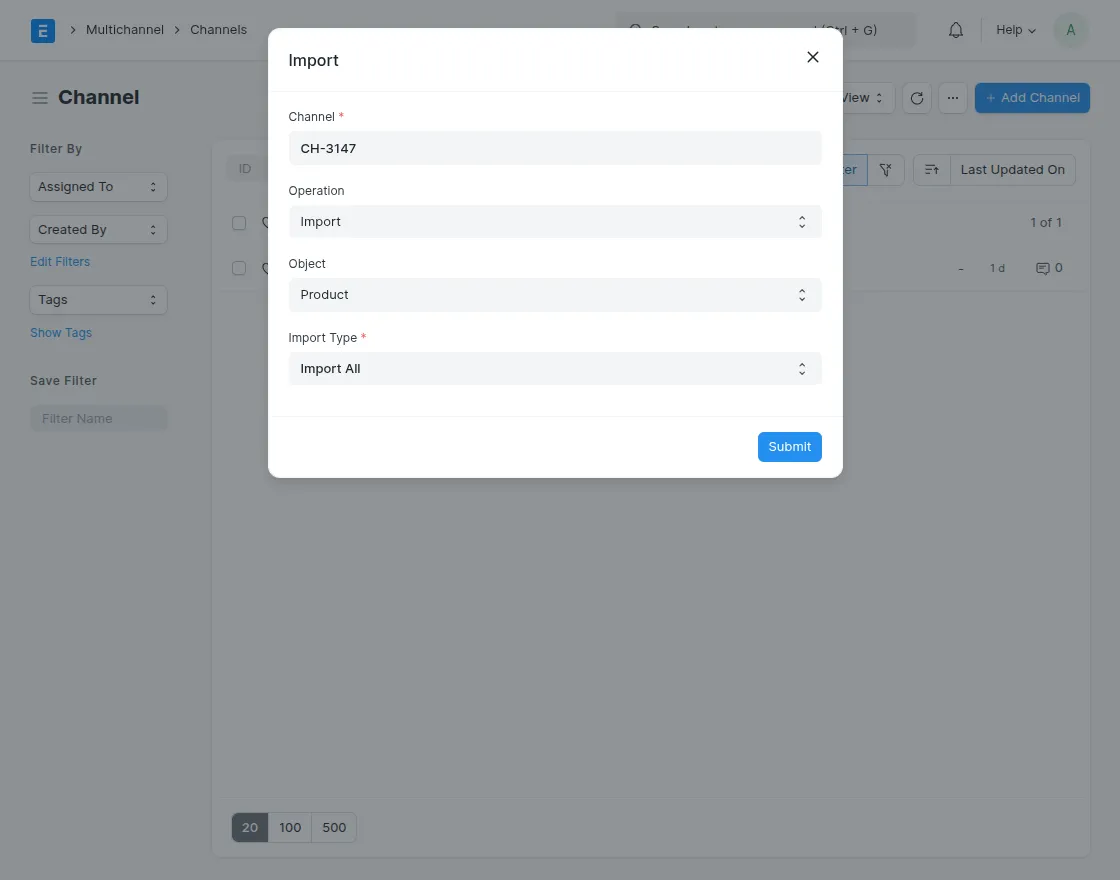
Task: Open Tags filter dropdown
Action: click(98, 300)
